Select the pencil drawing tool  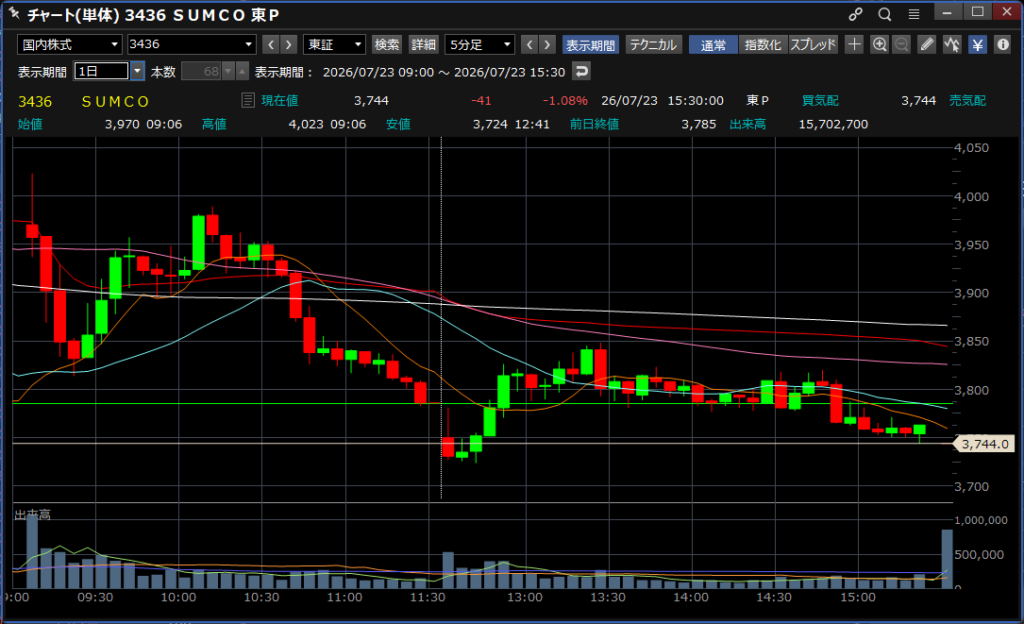927,44
